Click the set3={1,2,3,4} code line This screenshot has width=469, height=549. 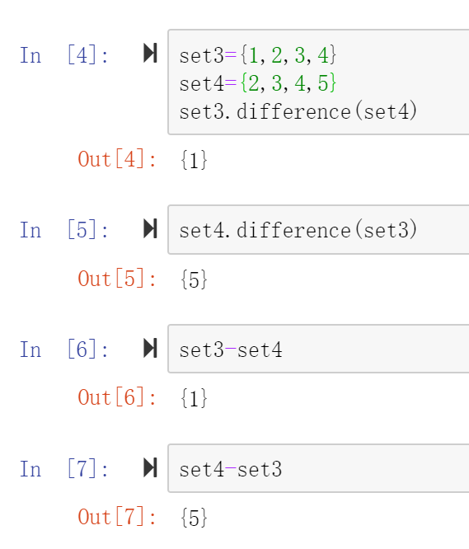pyautogui.click(x=258, y=55)
